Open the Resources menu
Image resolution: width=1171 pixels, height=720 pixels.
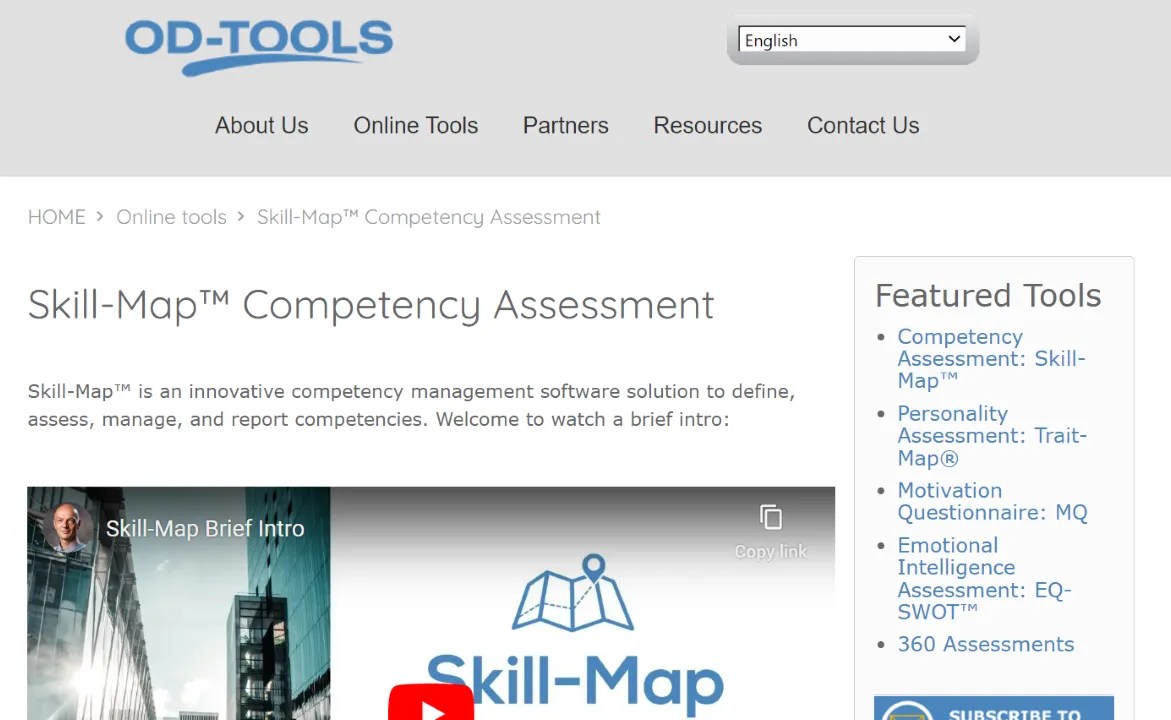[707, 125]
